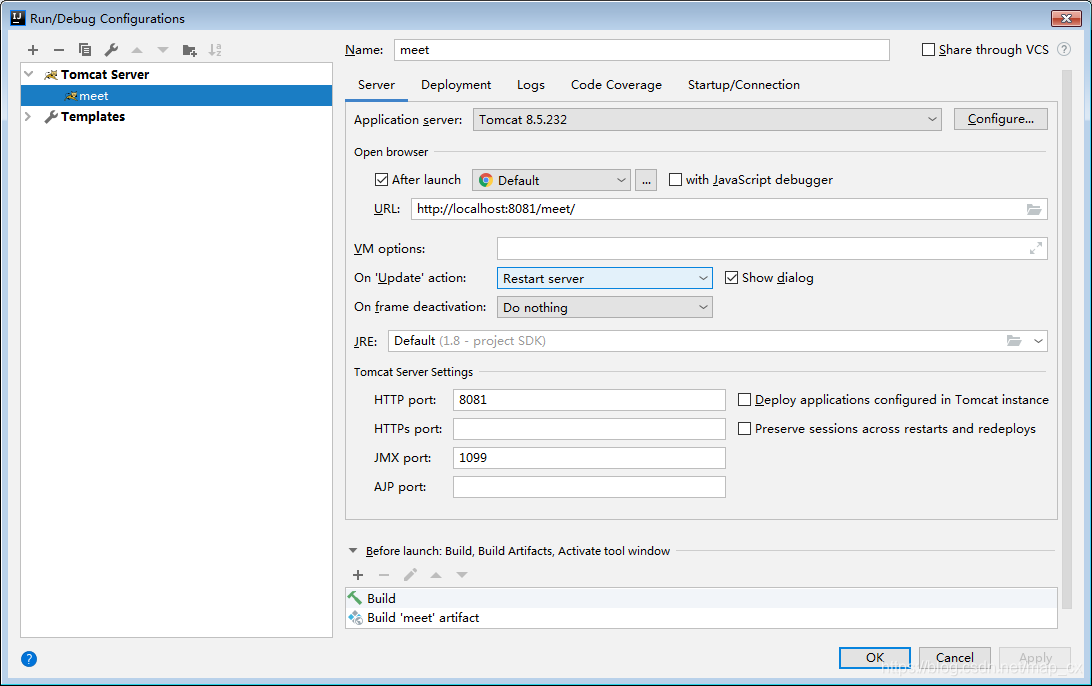Remove the selected Before launch task
This screenshot has height=686, width=1092.
[x=384, y=575]
